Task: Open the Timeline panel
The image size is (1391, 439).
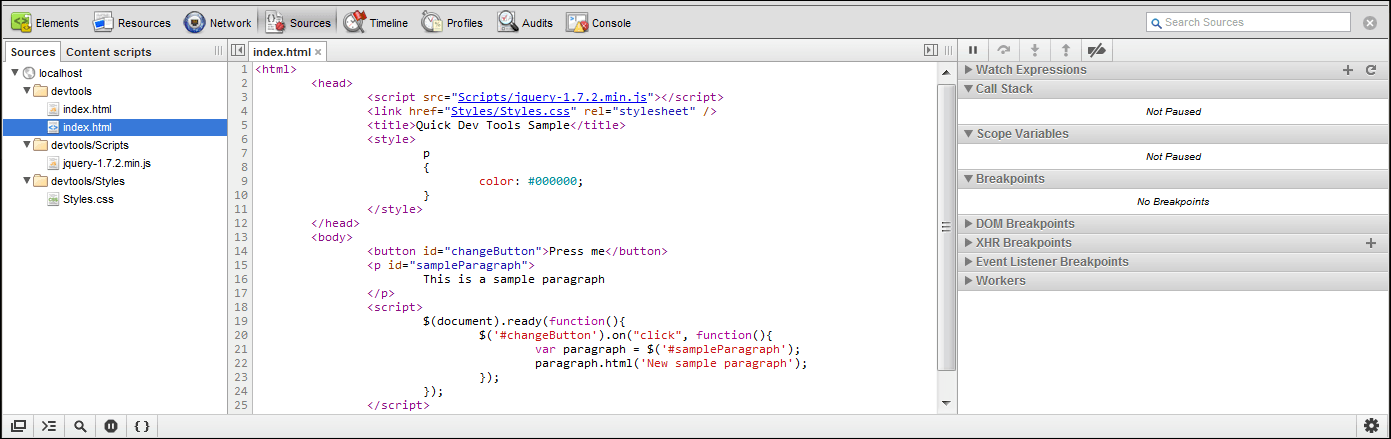Action: [x=376, y=22]
